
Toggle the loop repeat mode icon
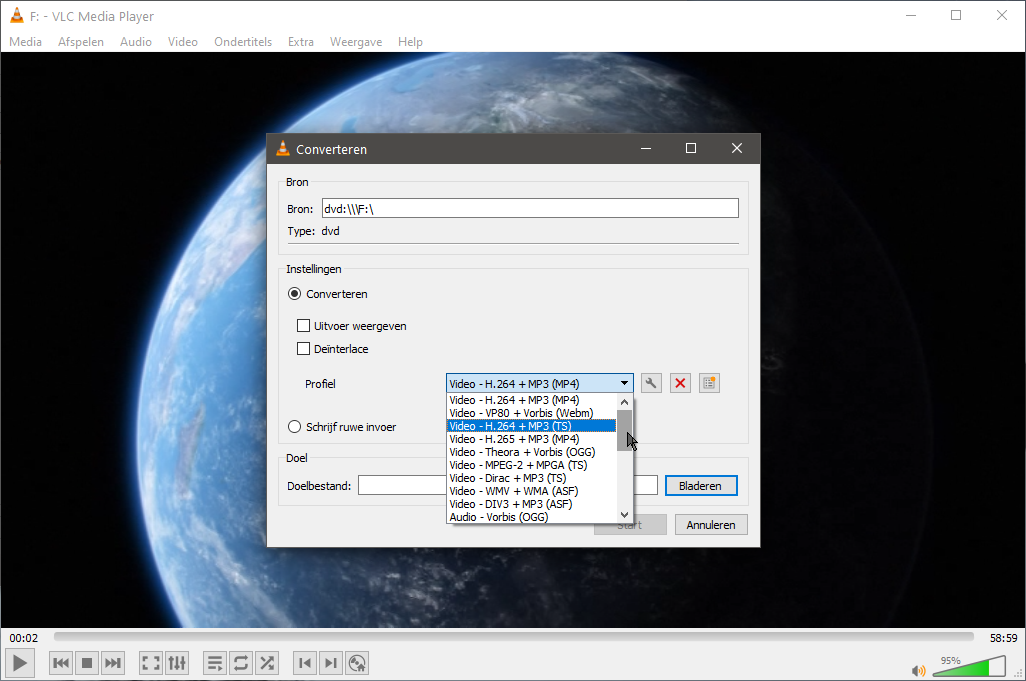point(241,663)
